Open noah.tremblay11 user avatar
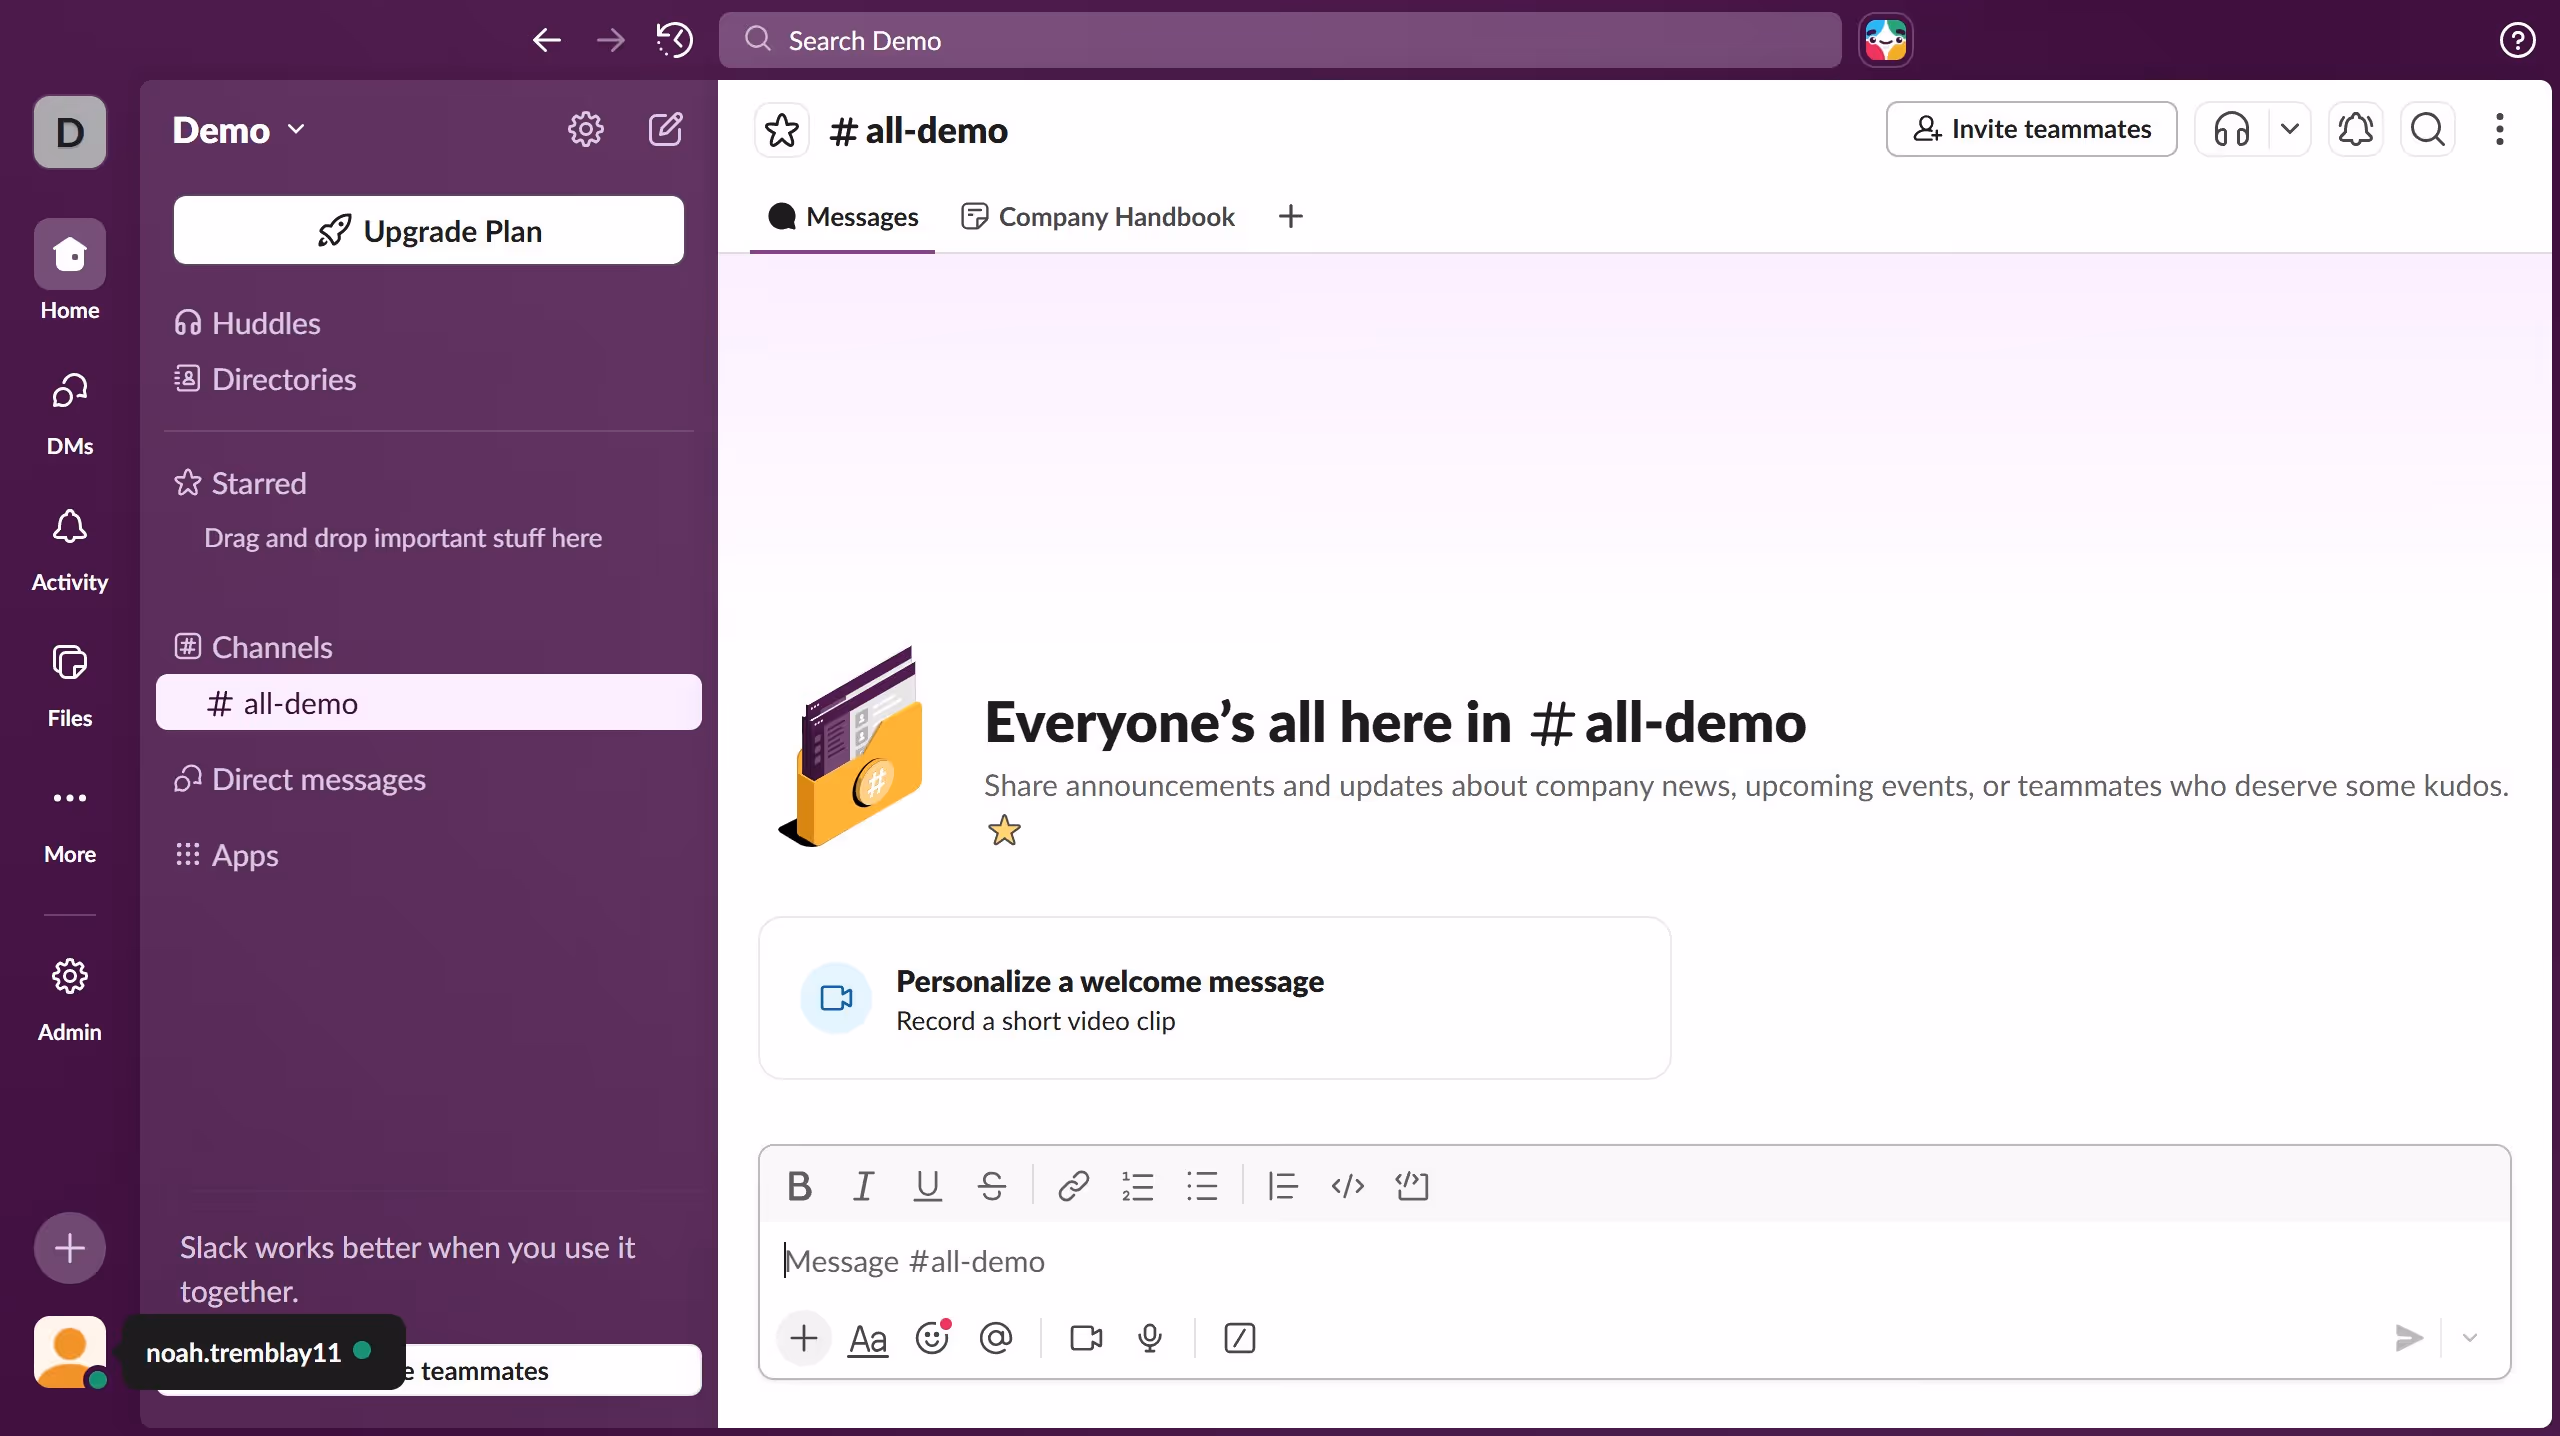This screenshot has width=2560, height=1436. (x=70, y=1352)
